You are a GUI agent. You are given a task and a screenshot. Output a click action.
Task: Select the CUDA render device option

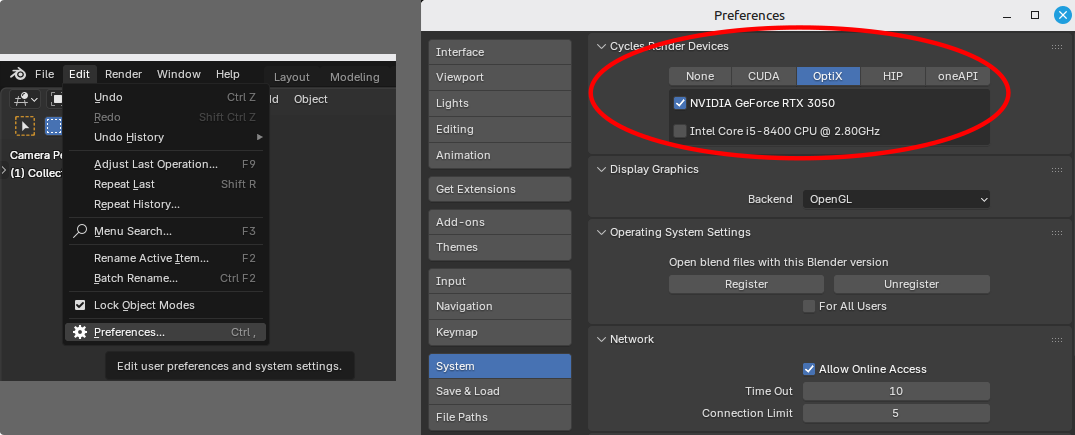coord(764,76)
